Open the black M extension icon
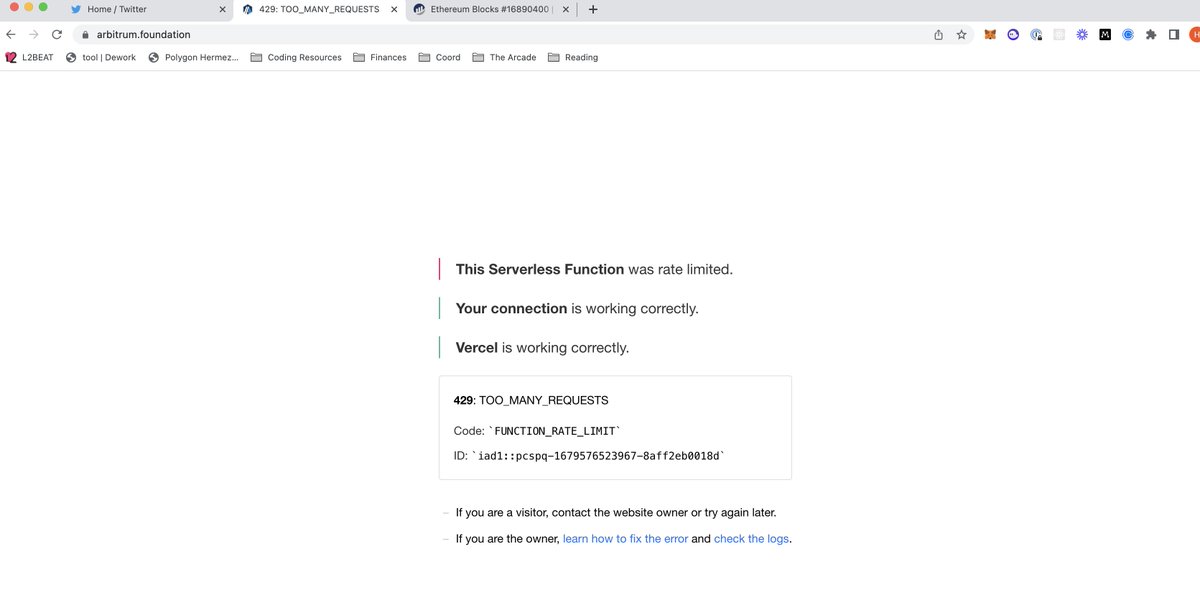This screenshot has width=1200, height=595. 1105,34
